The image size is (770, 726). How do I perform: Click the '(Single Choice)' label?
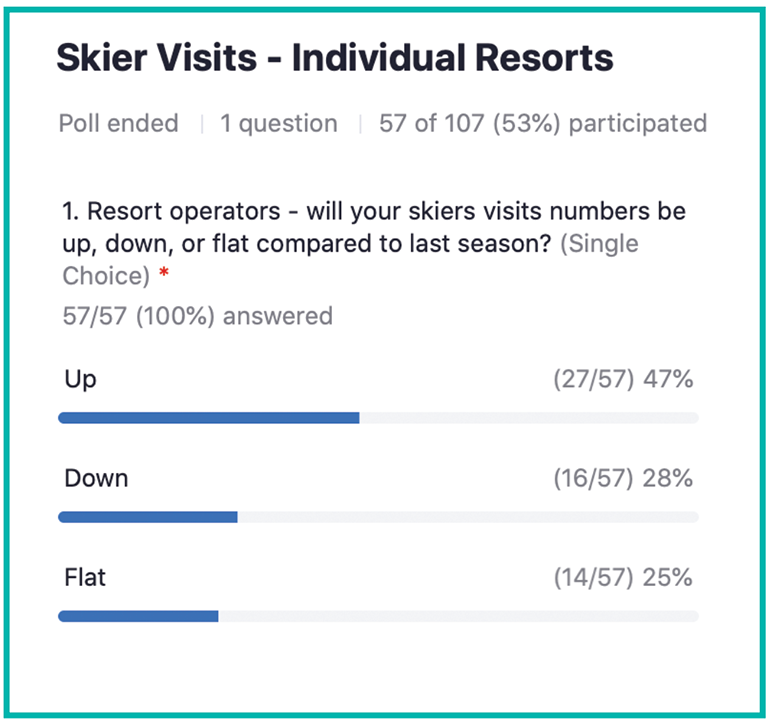tap(350, 259)
